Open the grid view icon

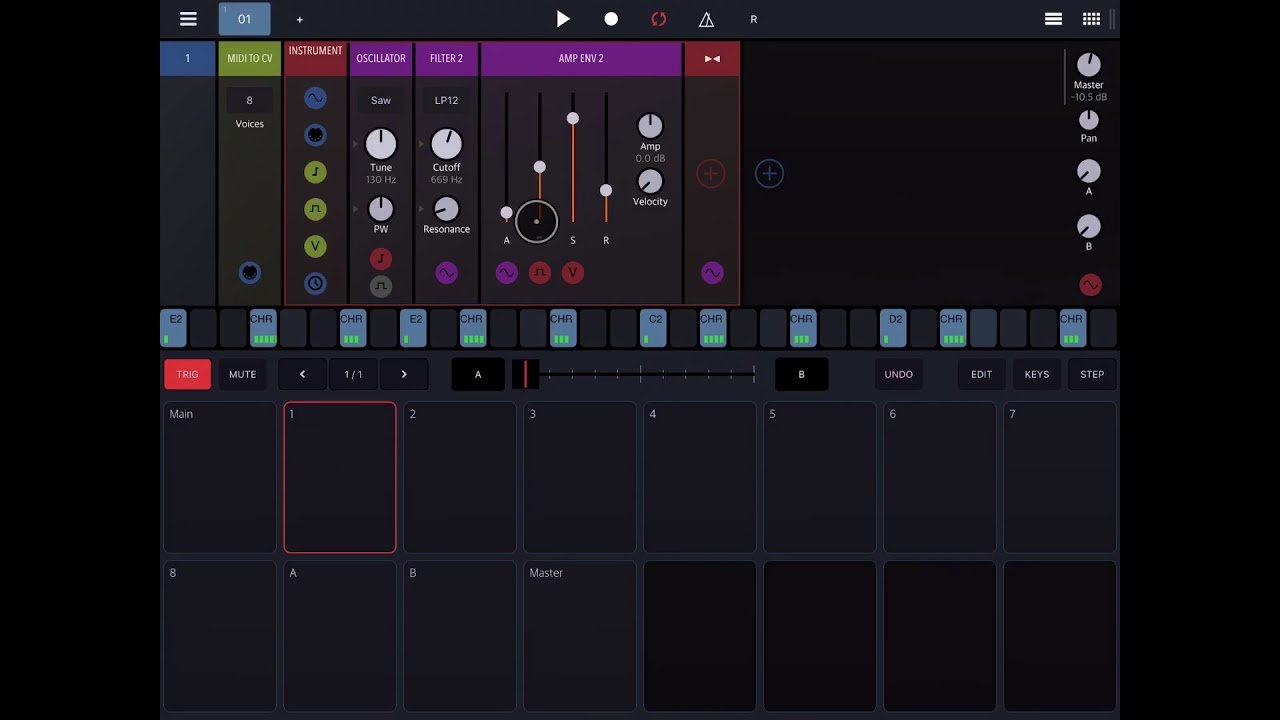tap(1092, 19)
